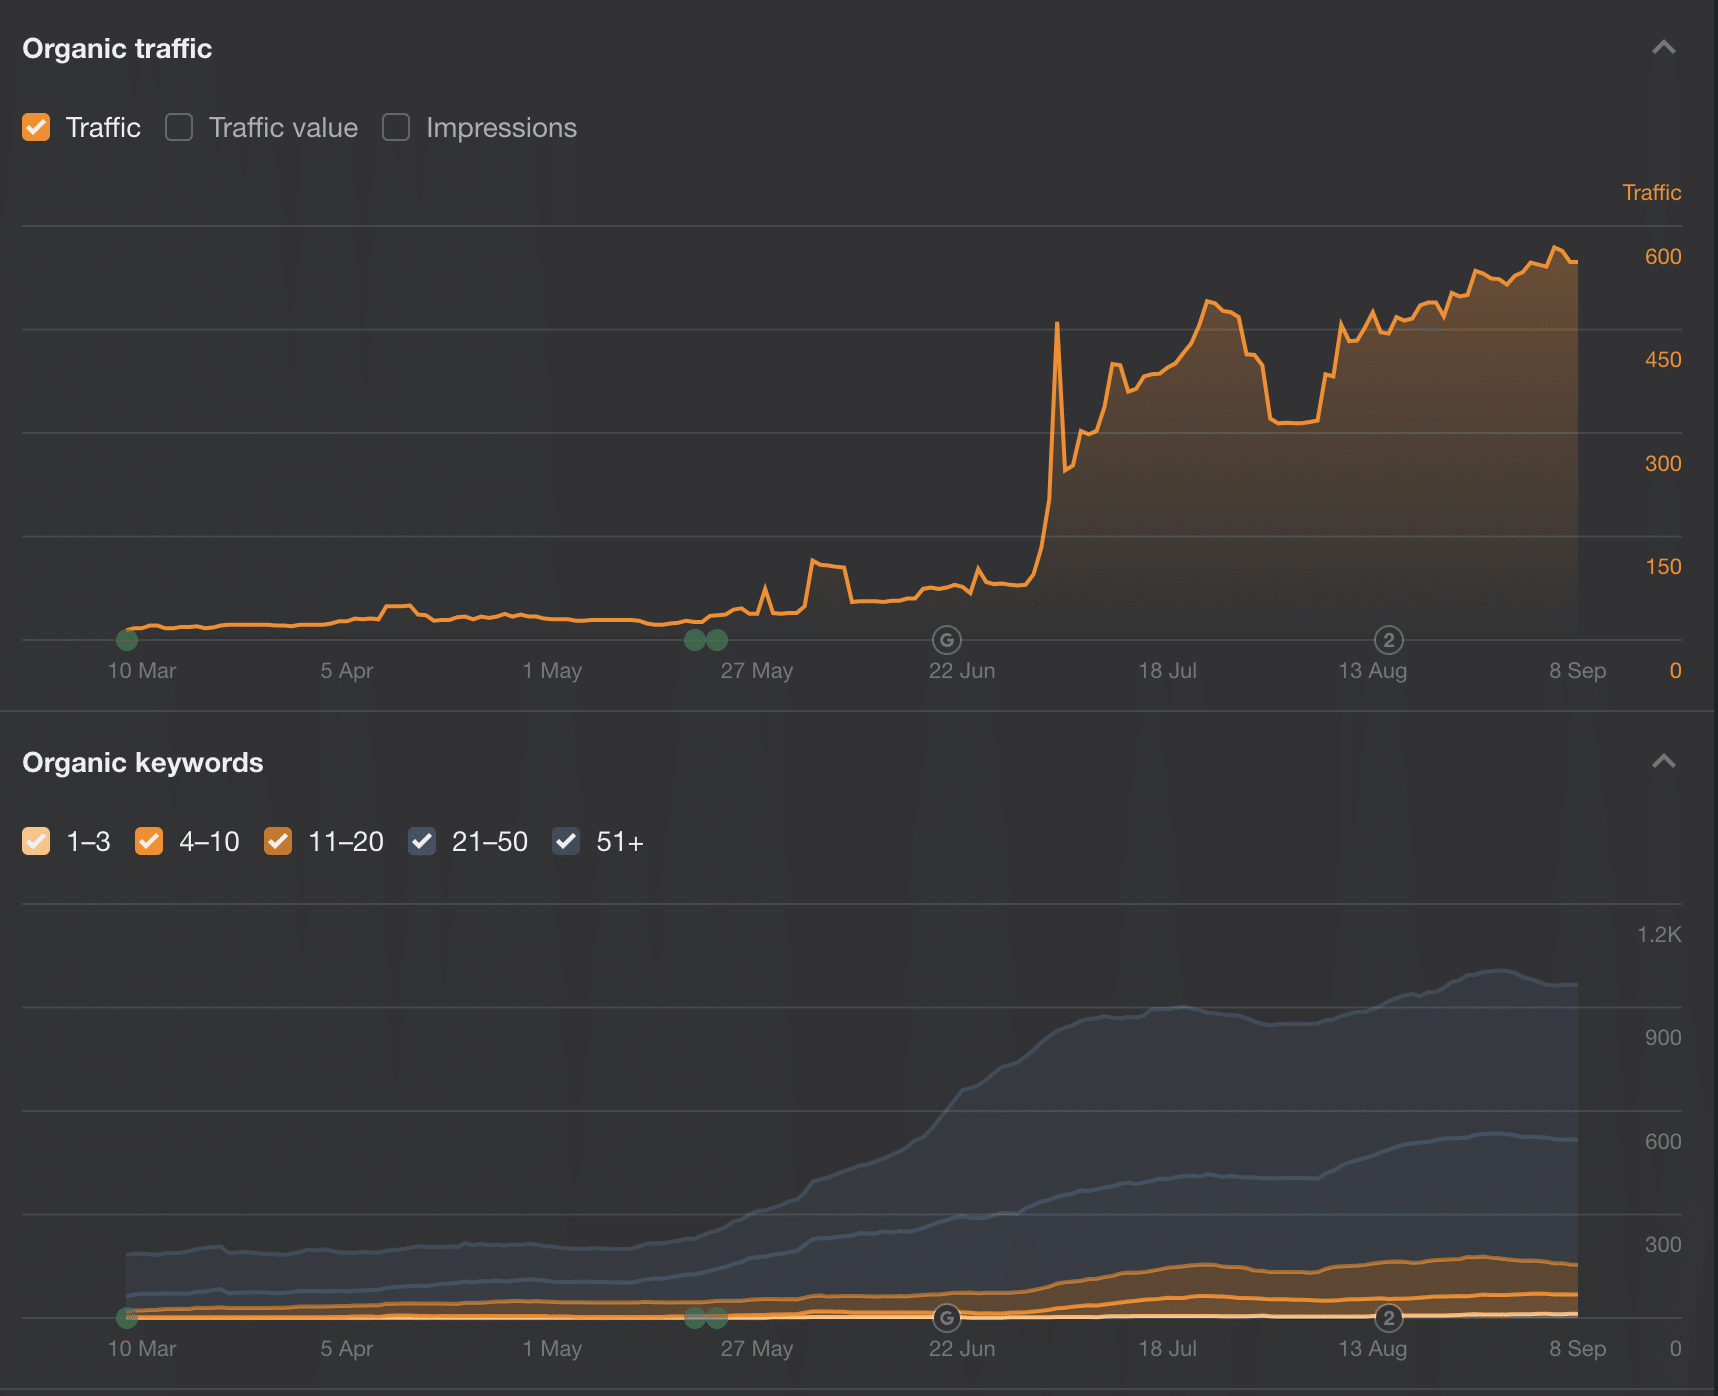Click the green dot near 10 Mar on traffic chart
The width and height of the screenshot is (1718, 1396).
pos(127,640)
